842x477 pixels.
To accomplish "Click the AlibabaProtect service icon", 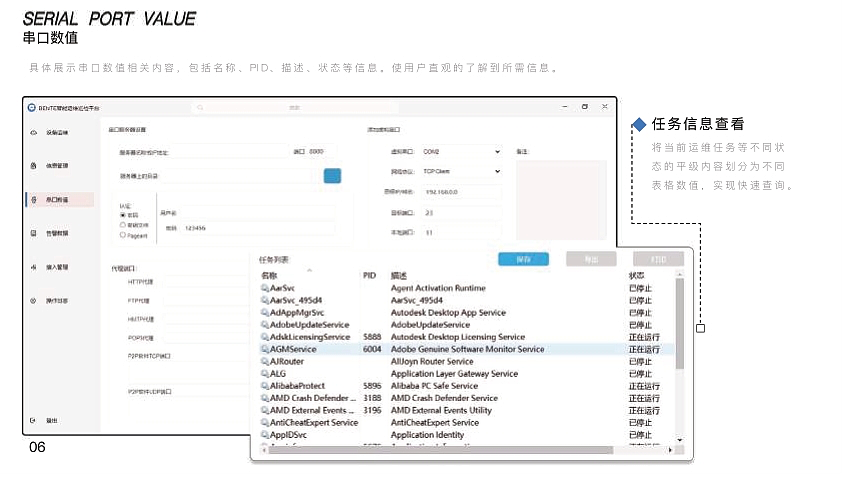I will pyautogui.click(x=265, y=386).
